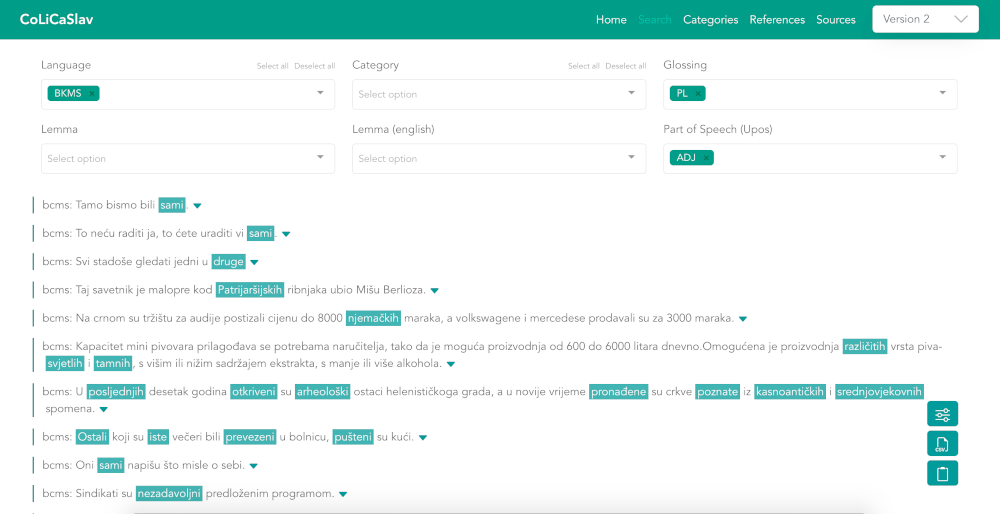Export results with the CSV icon
Image resolution: width=1000 pixels, height=514 pixels.
click(942, 444)
